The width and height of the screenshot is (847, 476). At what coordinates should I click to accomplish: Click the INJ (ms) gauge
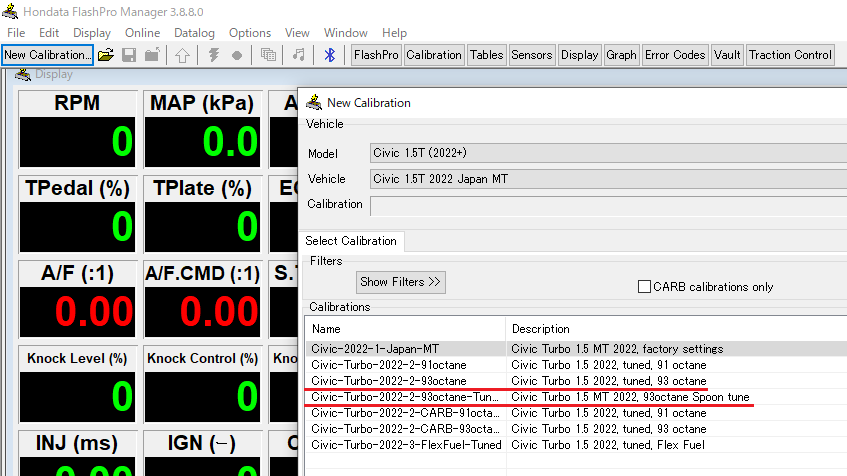(77, 453)
